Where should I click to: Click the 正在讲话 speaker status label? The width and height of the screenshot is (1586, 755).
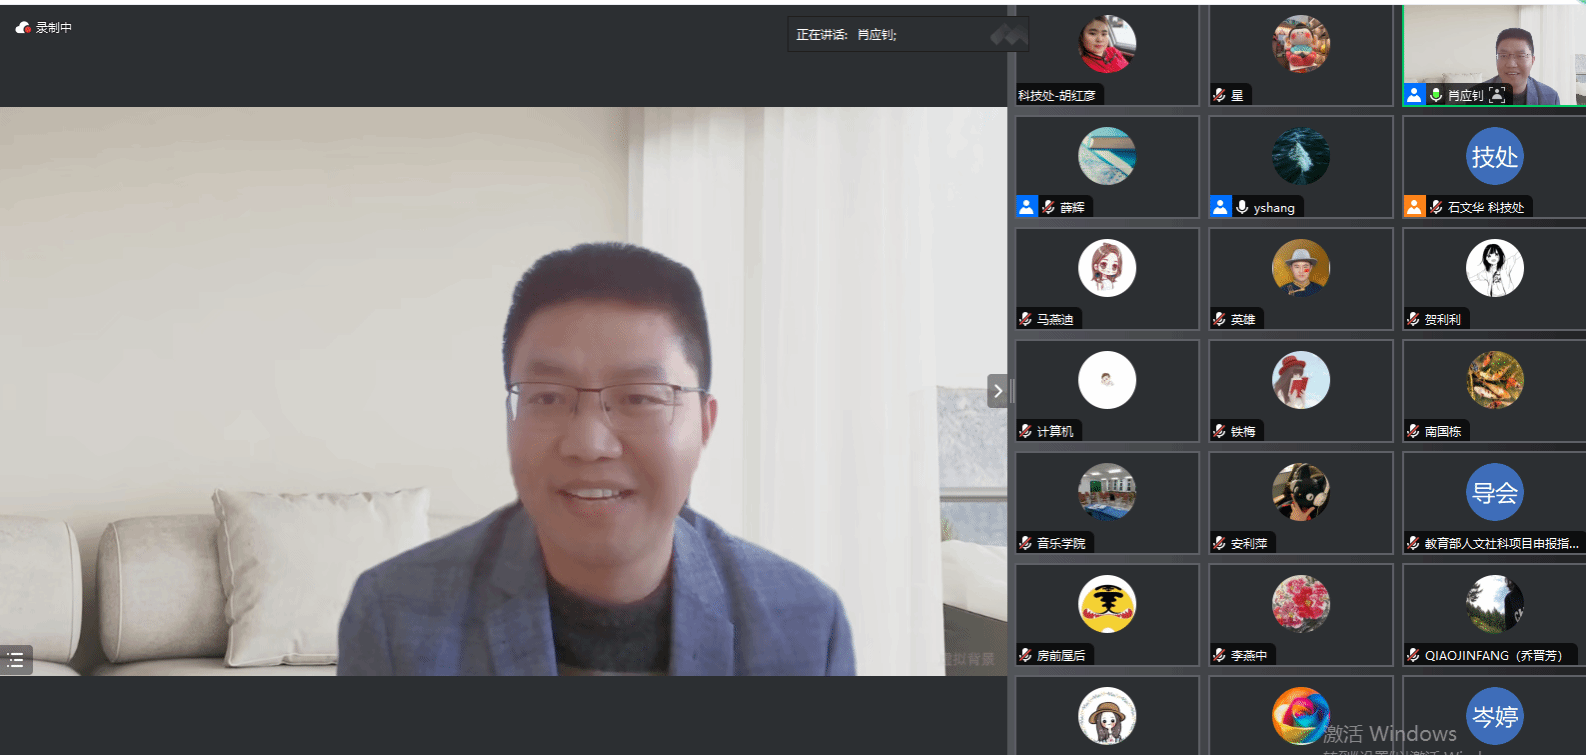(x=822, y=35)
